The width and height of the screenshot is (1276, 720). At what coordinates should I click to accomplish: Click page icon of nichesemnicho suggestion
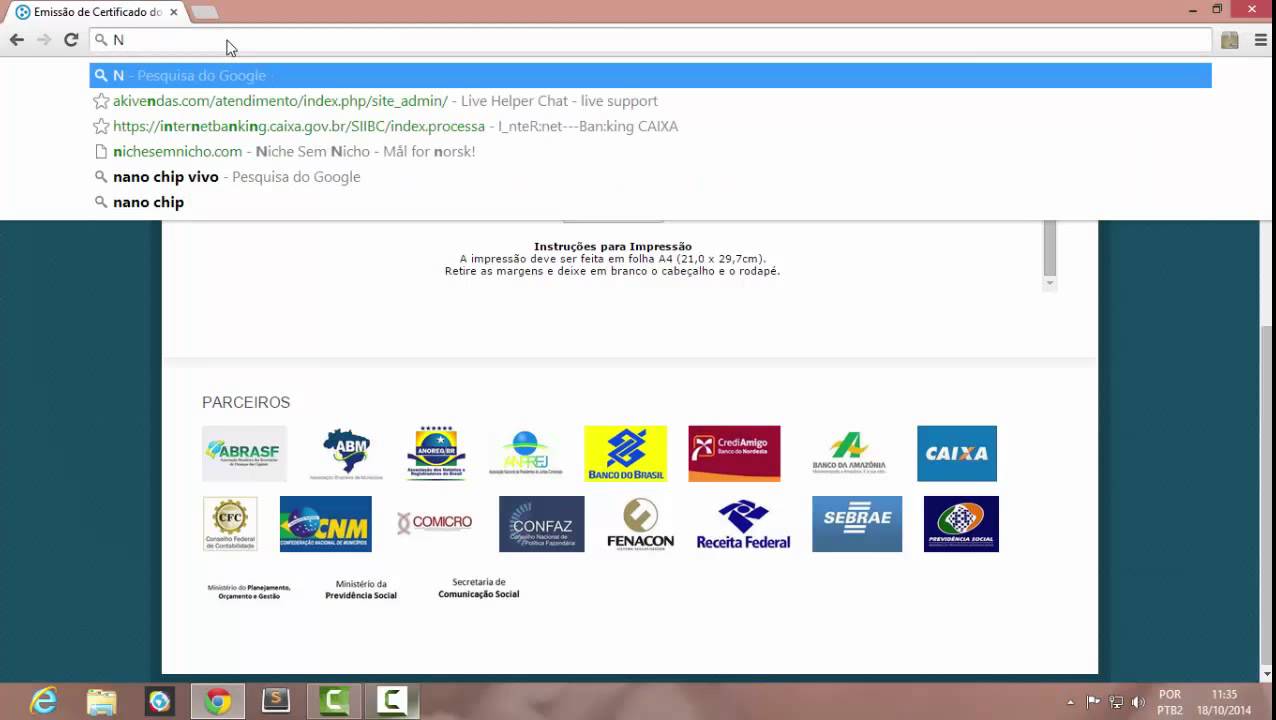pos(101,151)
